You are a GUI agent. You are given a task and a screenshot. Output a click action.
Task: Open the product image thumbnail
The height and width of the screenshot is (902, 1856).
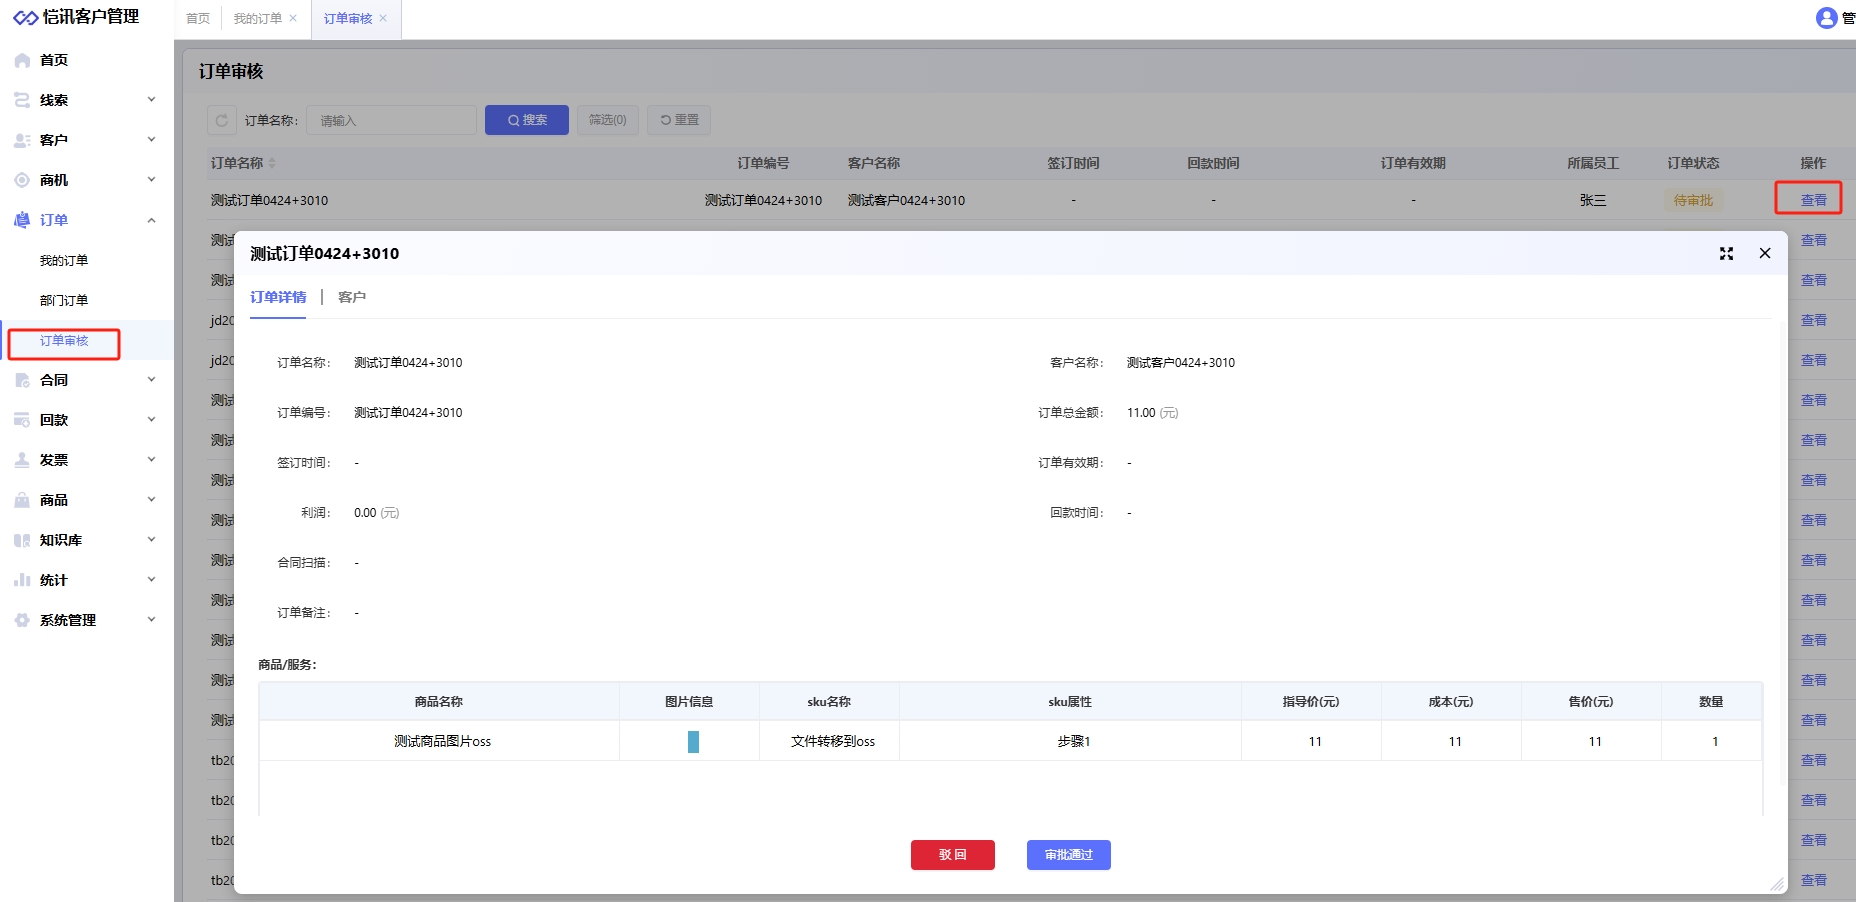click(x=693, y=742)
